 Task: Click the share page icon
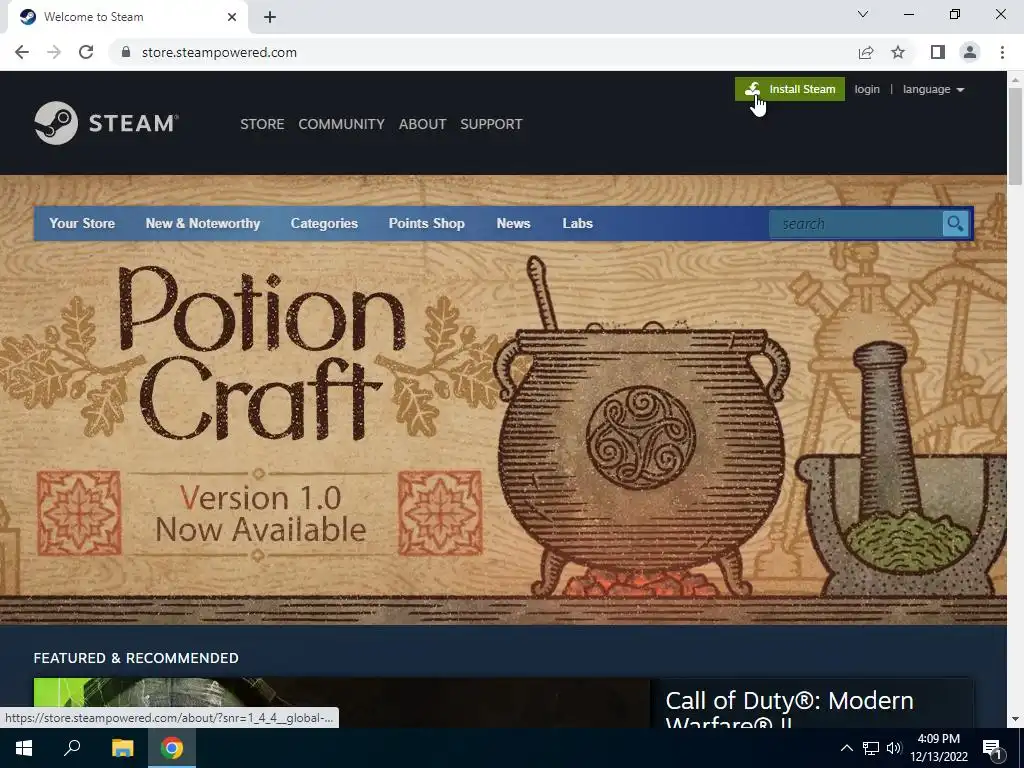[x=866, y=52]
